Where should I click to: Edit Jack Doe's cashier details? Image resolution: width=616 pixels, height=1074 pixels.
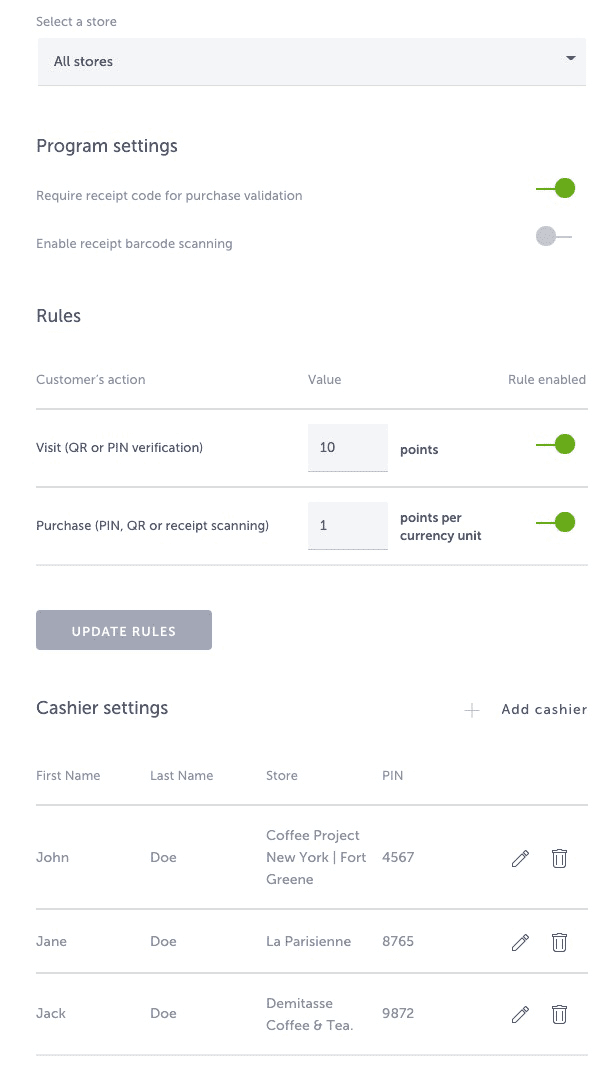point(520,1014)
